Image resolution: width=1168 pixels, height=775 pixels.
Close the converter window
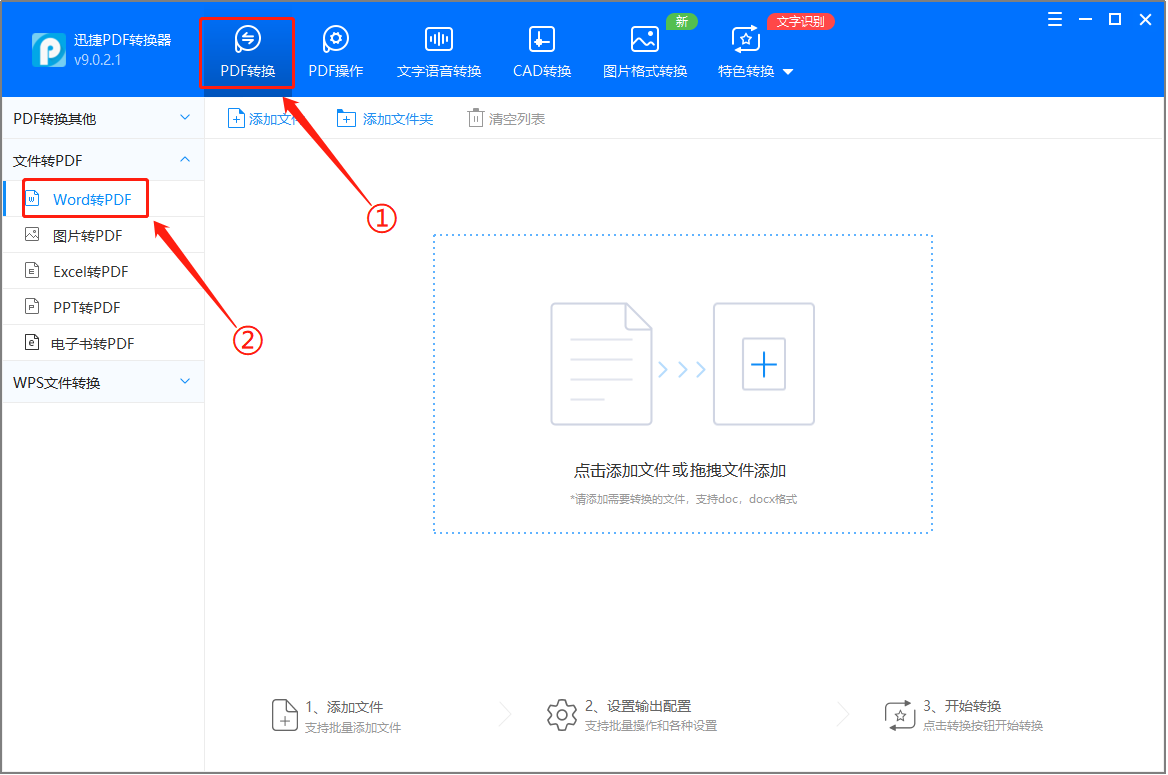pos(1146,19)
